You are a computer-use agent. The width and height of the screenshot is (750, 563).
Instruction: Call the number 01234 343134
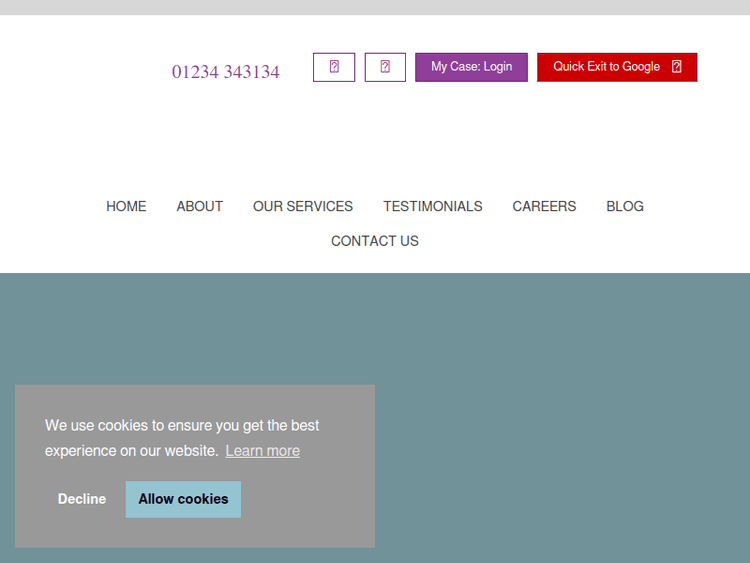(226, 72)
